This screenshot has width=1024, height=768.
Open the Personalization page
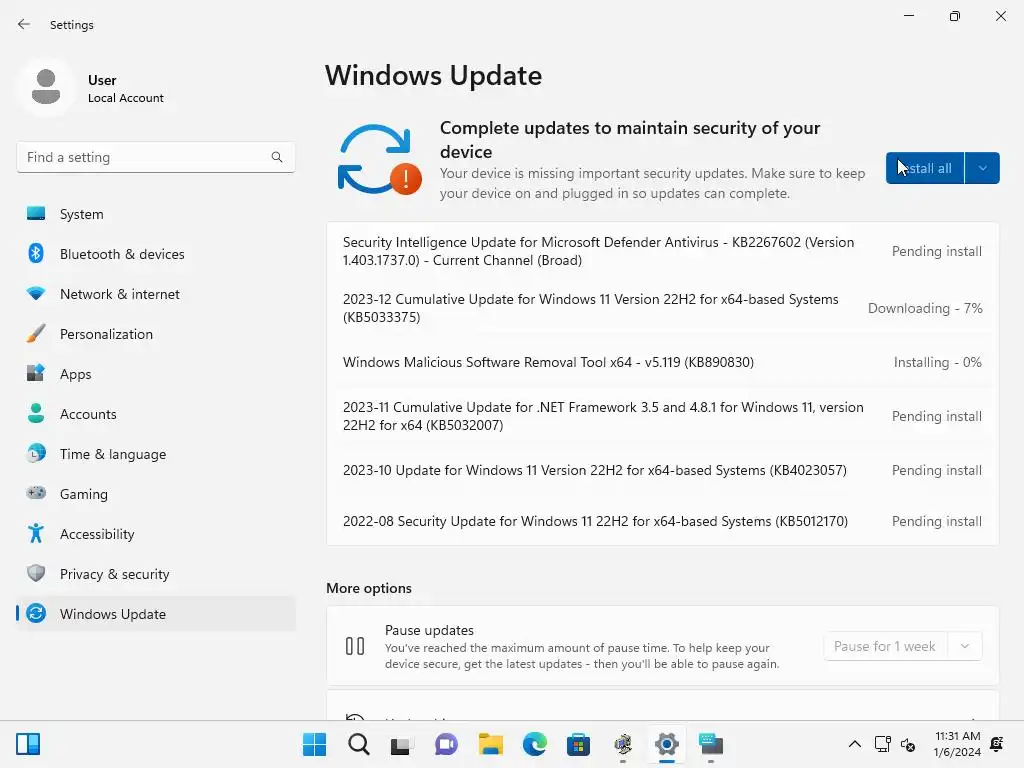click(x=156, y=334)
